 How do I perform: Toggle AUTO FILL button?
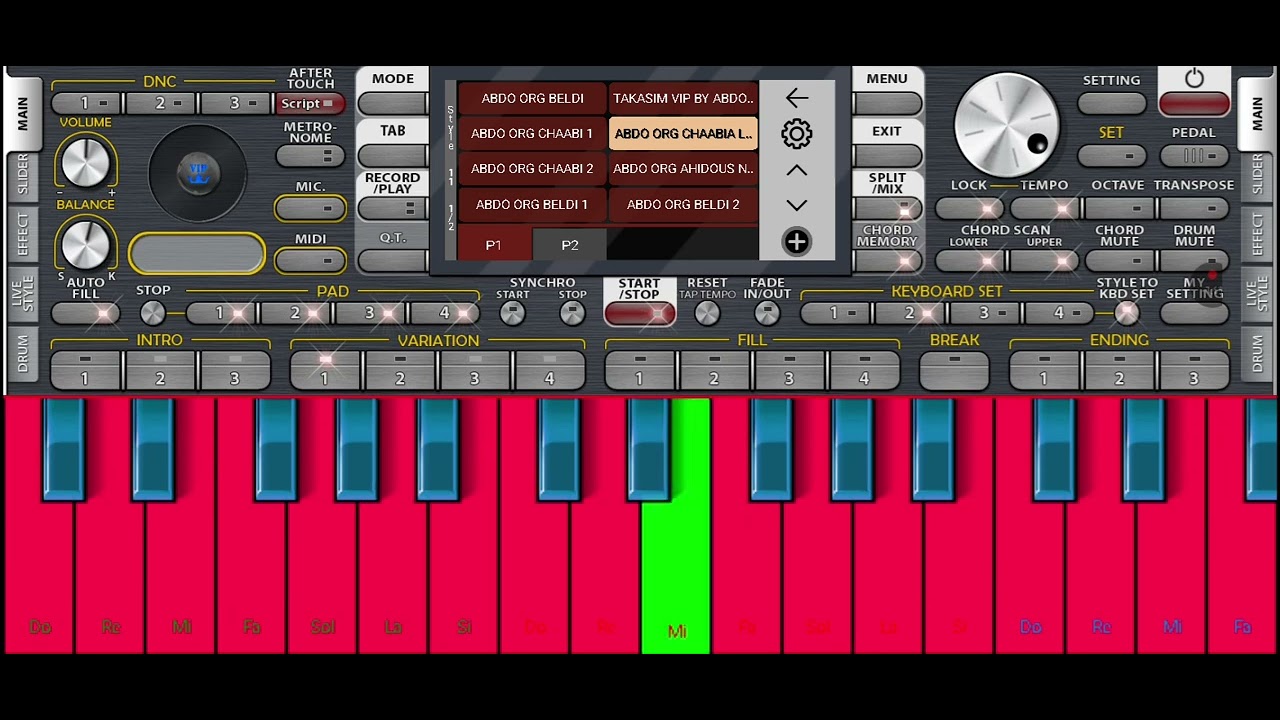click(x=86, y=313)
